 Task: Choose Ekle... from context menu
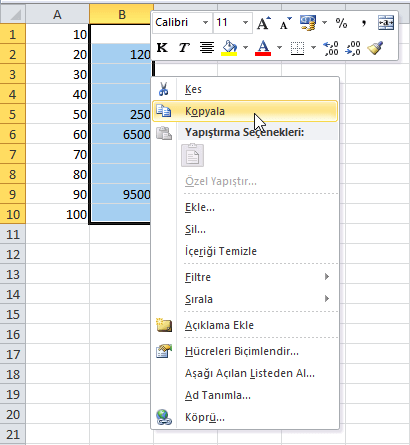(245, 207)
